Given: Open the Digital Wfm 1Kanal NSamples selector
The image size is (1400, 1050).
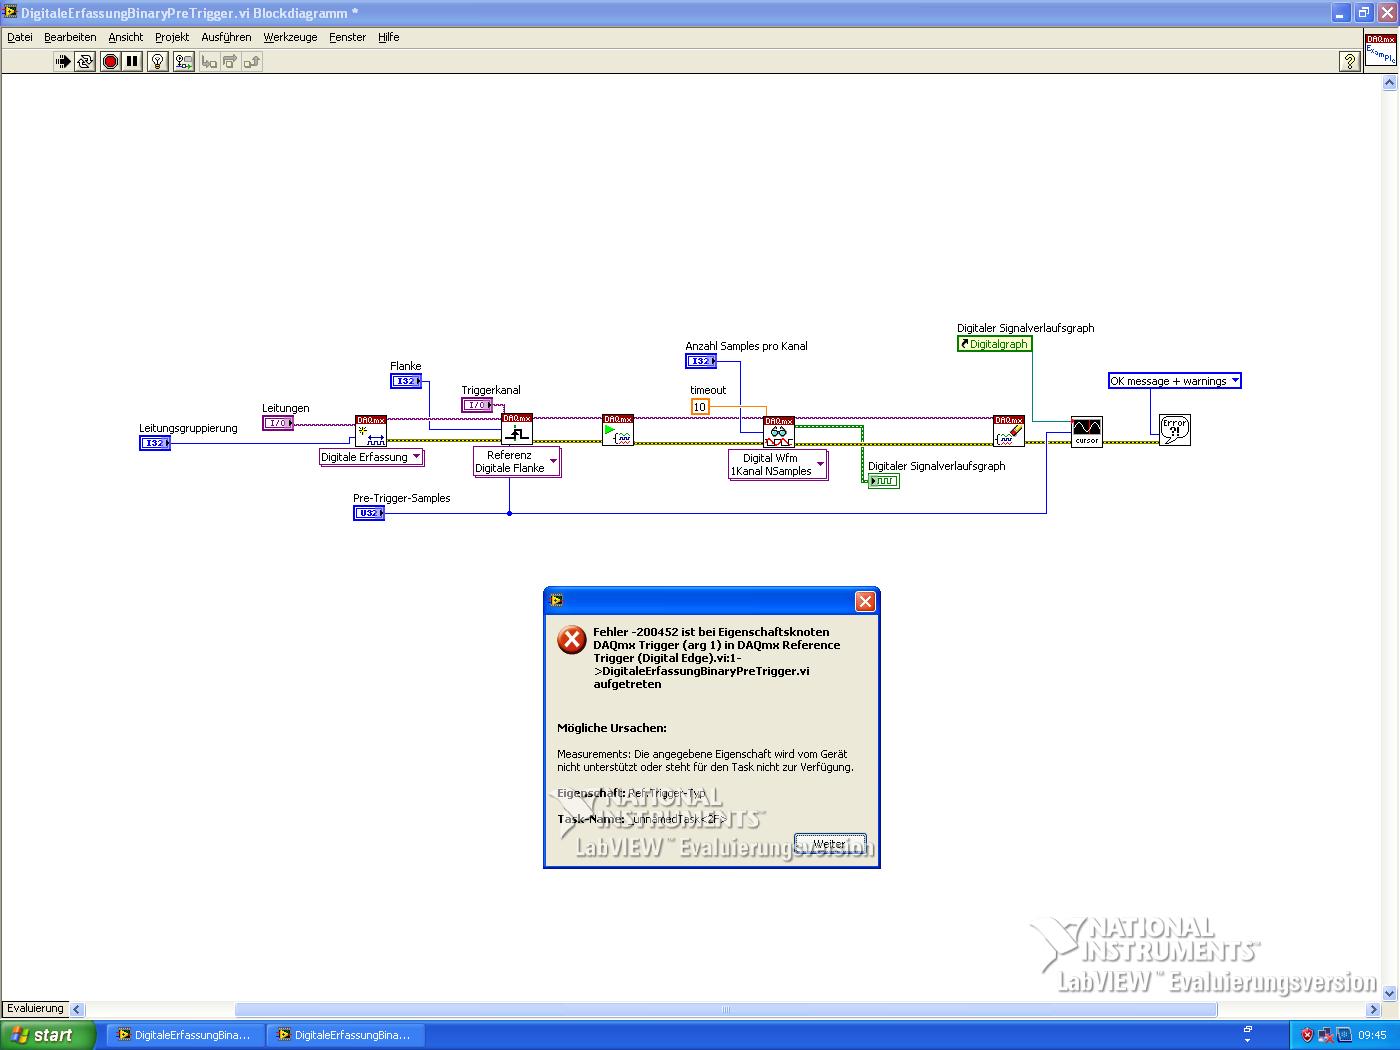Looking at the screenshot, I should (778, 465).
